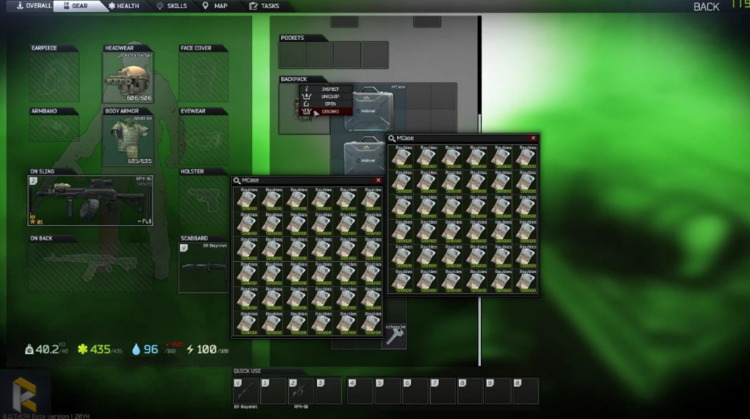
Task: Switch to the Map tab
Action: point(215,6)
